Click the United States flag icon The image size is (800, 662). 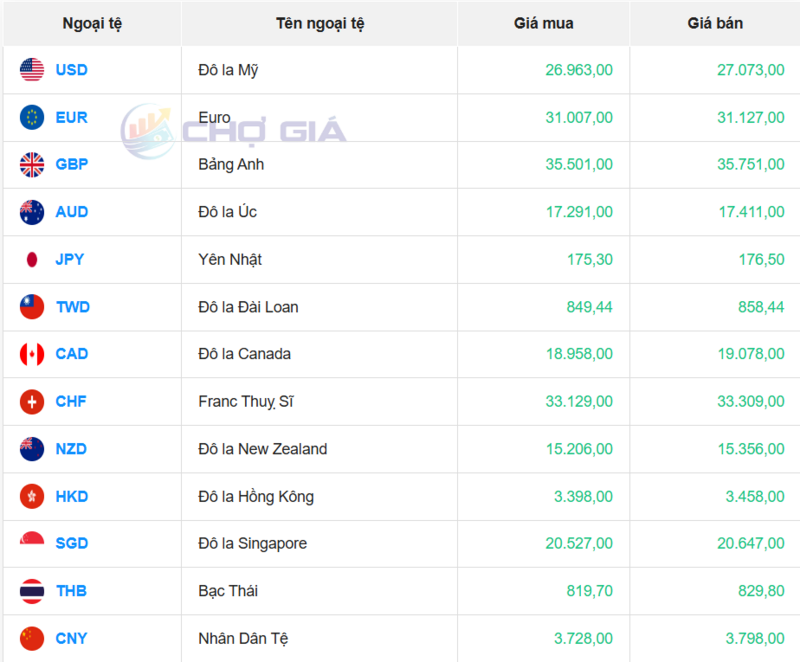[32, 70]
